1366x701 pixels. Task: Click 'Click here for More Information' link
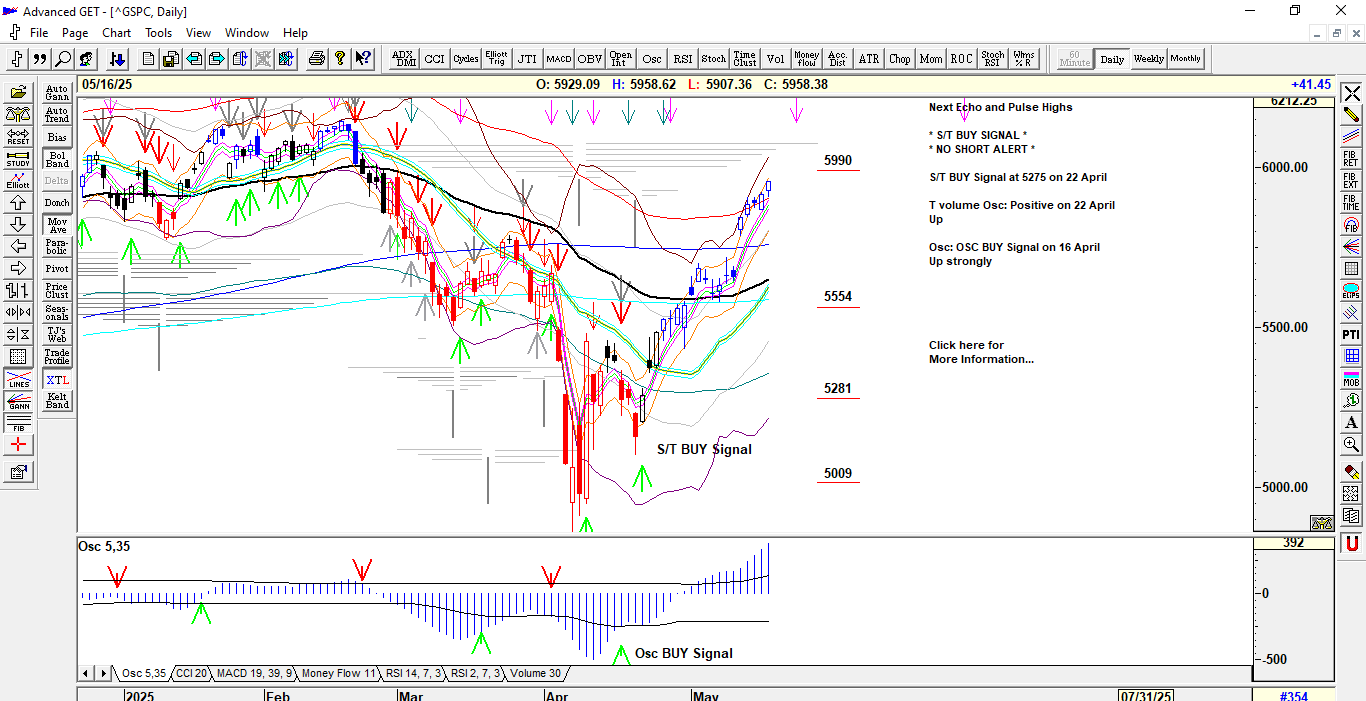pyautogui.click(x=980, y=352)
